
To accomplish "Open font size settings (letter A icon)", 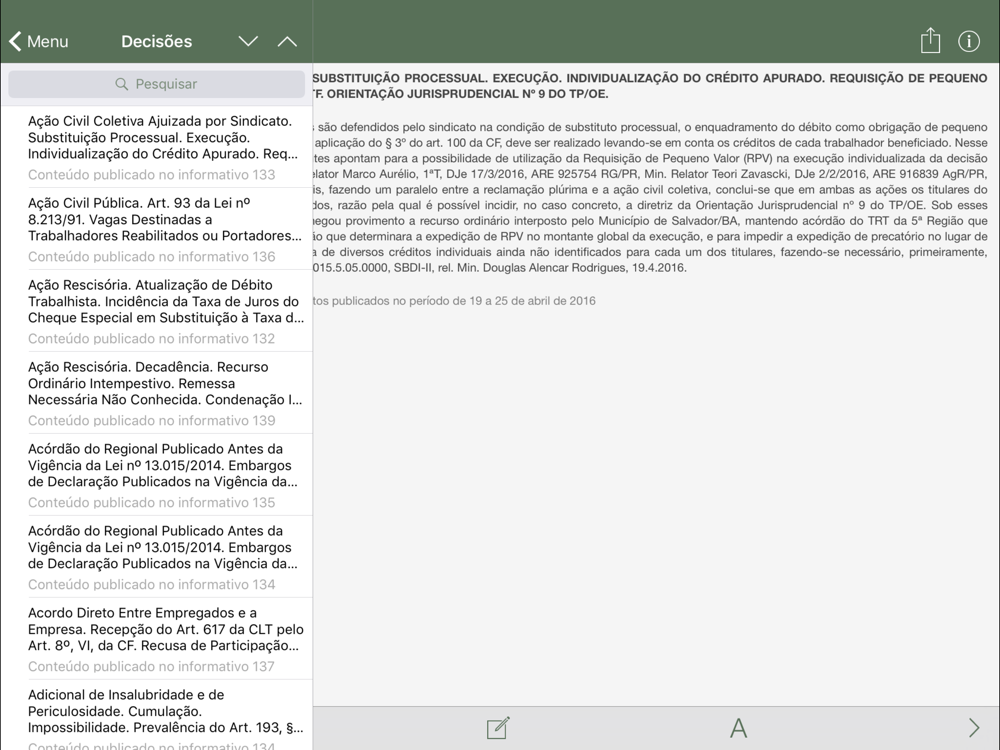I will tap(738, 728).
